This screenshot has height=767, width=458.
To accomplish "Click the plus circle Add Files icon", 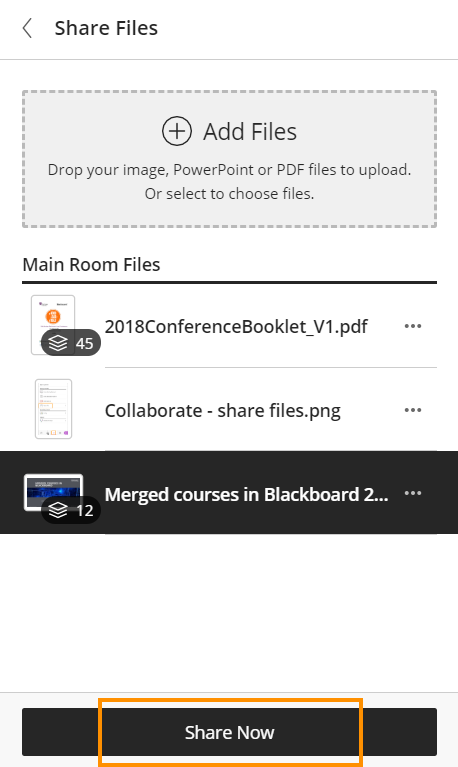I will click(x=177, y=131).
